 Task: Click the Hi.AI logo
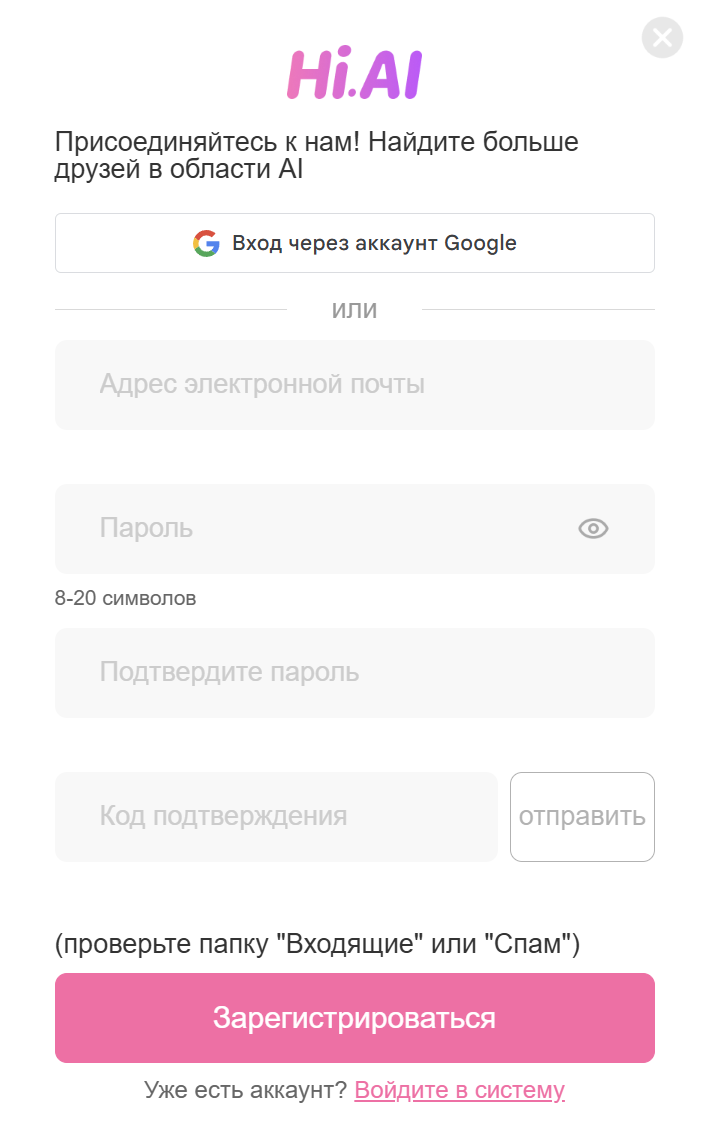(x=355, y=74)
